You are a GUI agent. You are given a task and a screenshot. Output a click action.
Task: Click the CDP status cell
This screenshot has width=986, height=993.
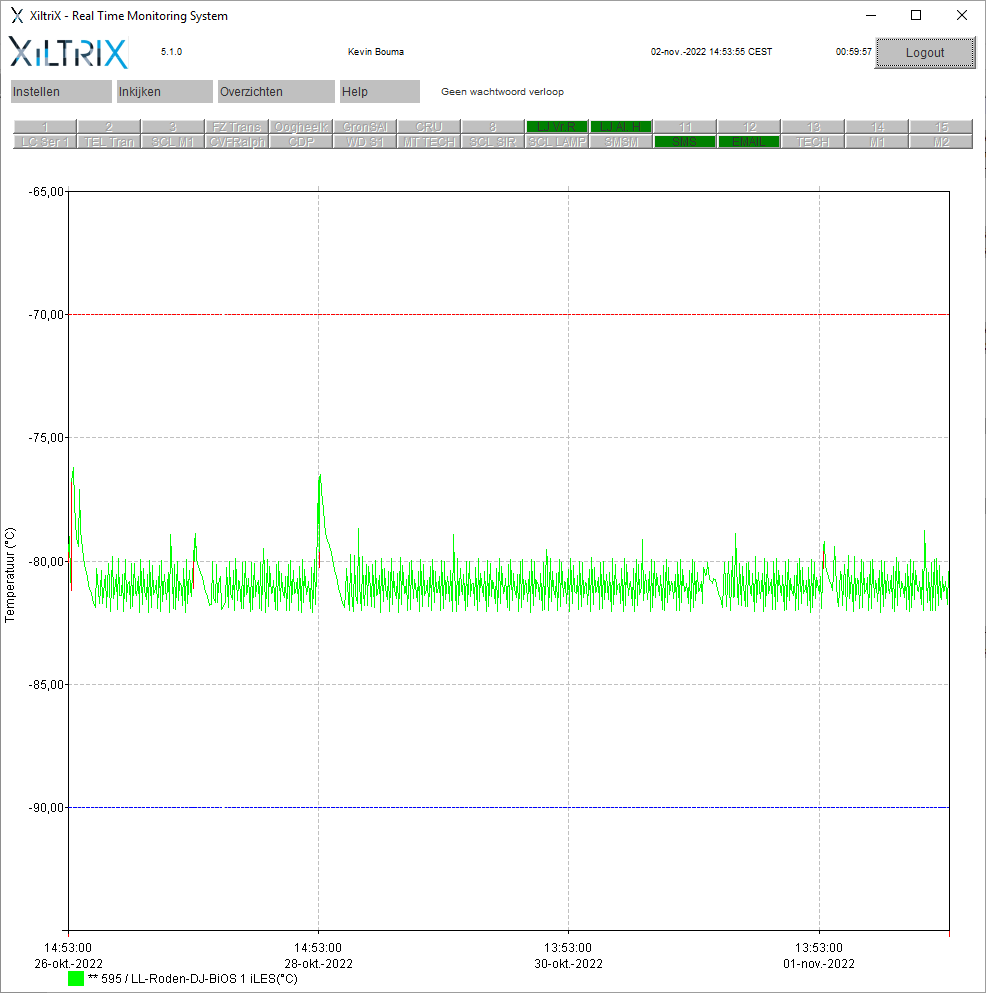[x=301, y=142]
